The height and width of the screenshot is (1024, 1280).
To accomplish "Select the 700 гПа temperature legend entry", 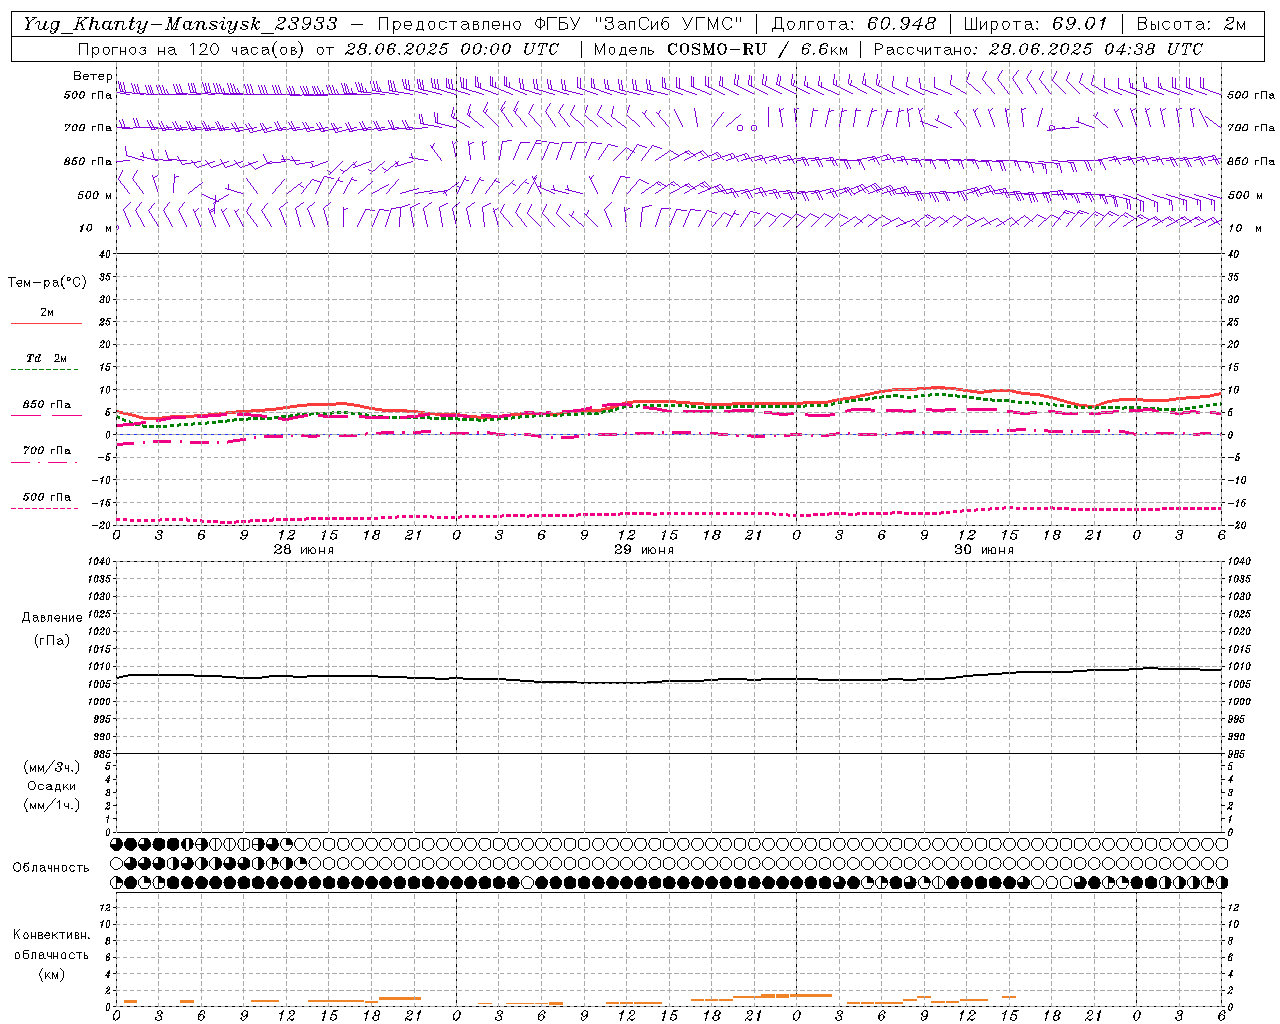I will pos(47,450).
